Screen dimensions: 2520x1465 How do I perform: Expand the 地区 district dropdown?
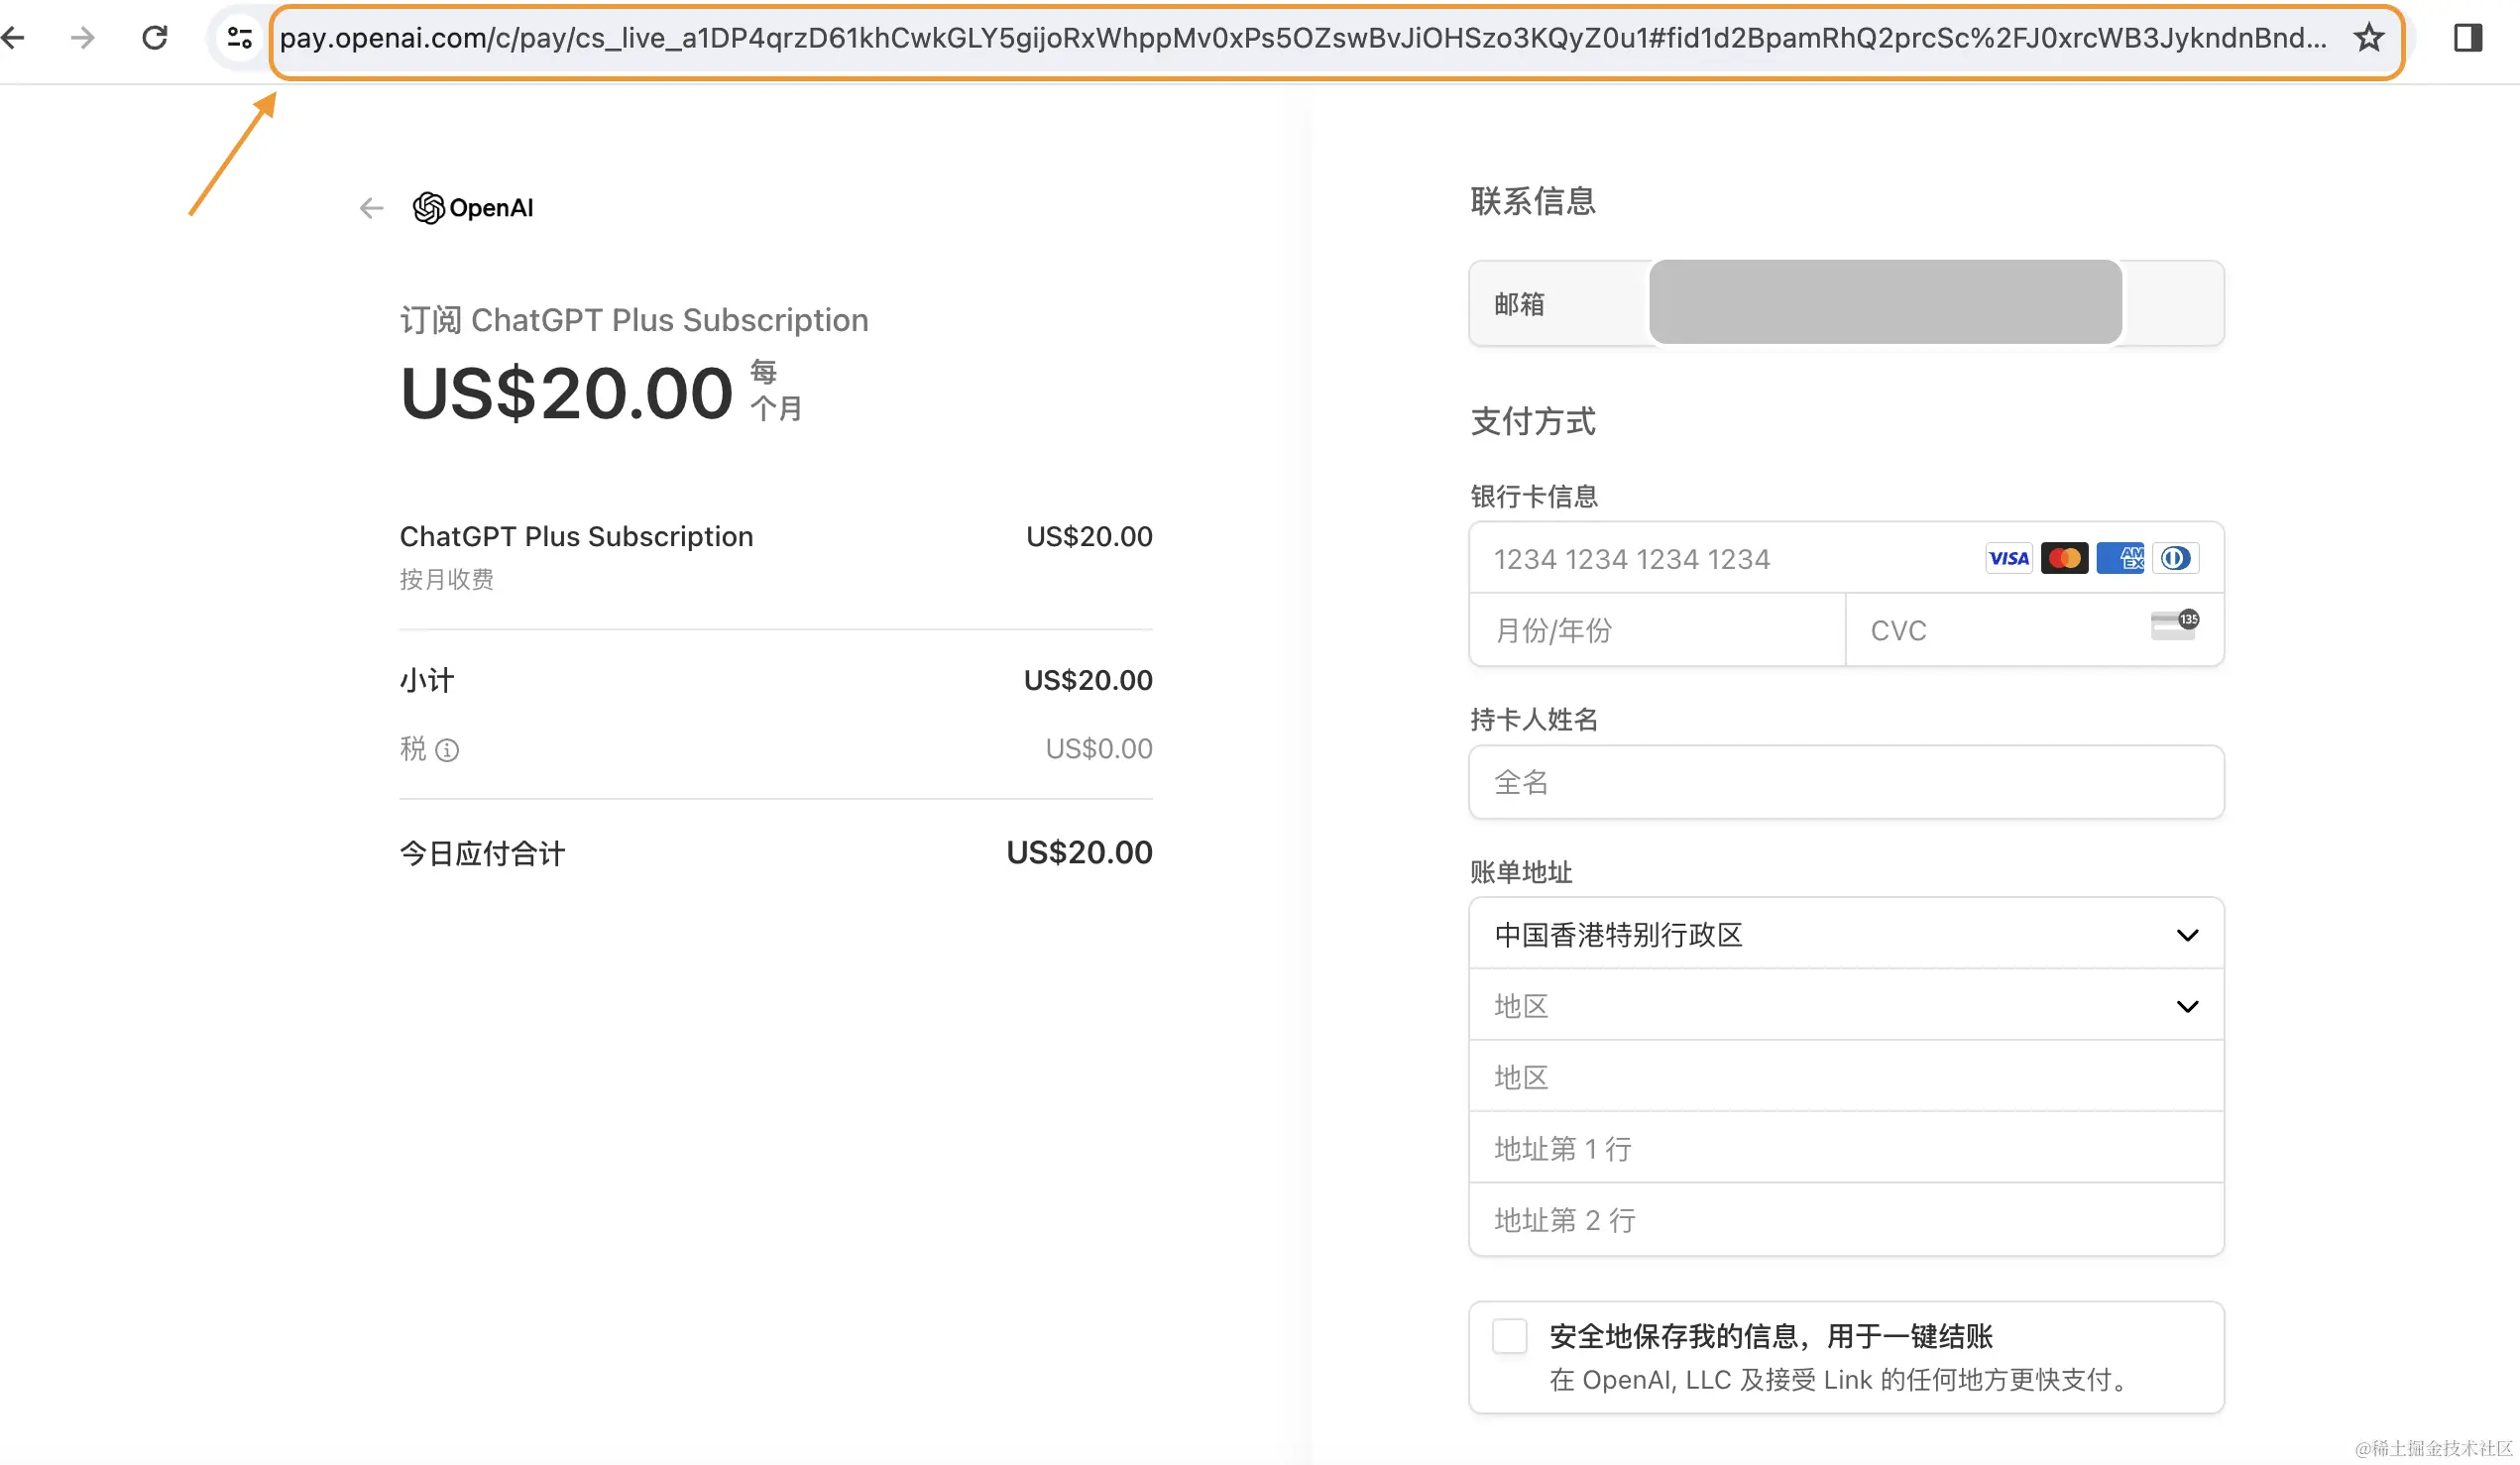[x=1845, y=1006]
